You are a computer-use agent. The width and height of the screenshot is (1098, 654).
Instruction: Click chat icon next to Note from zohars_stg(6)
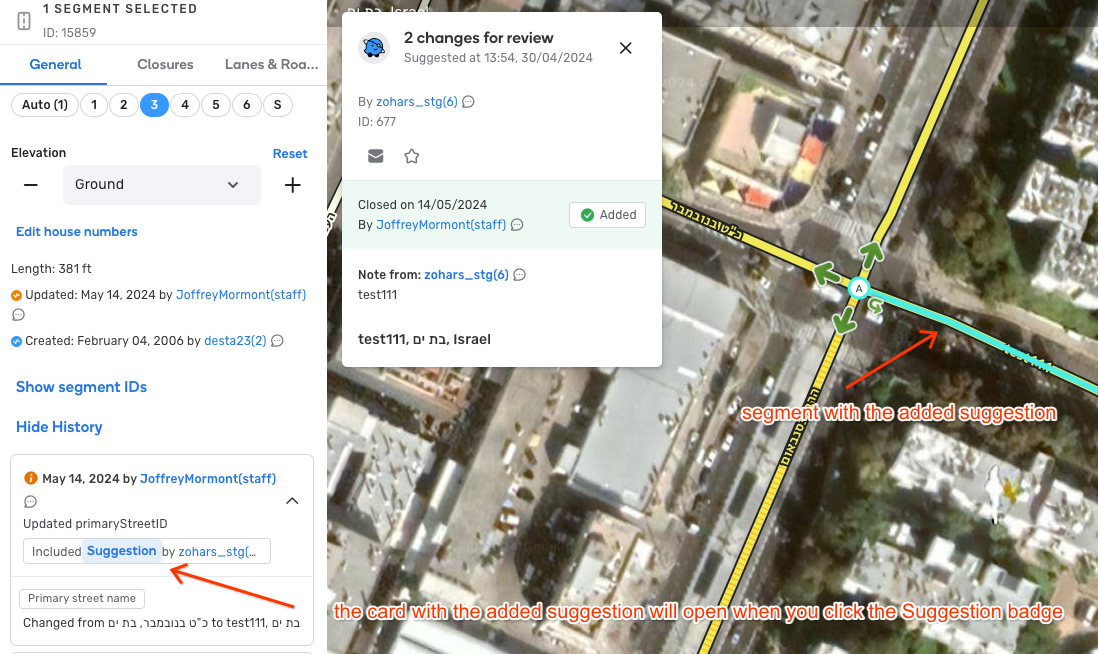pos(519,275)
